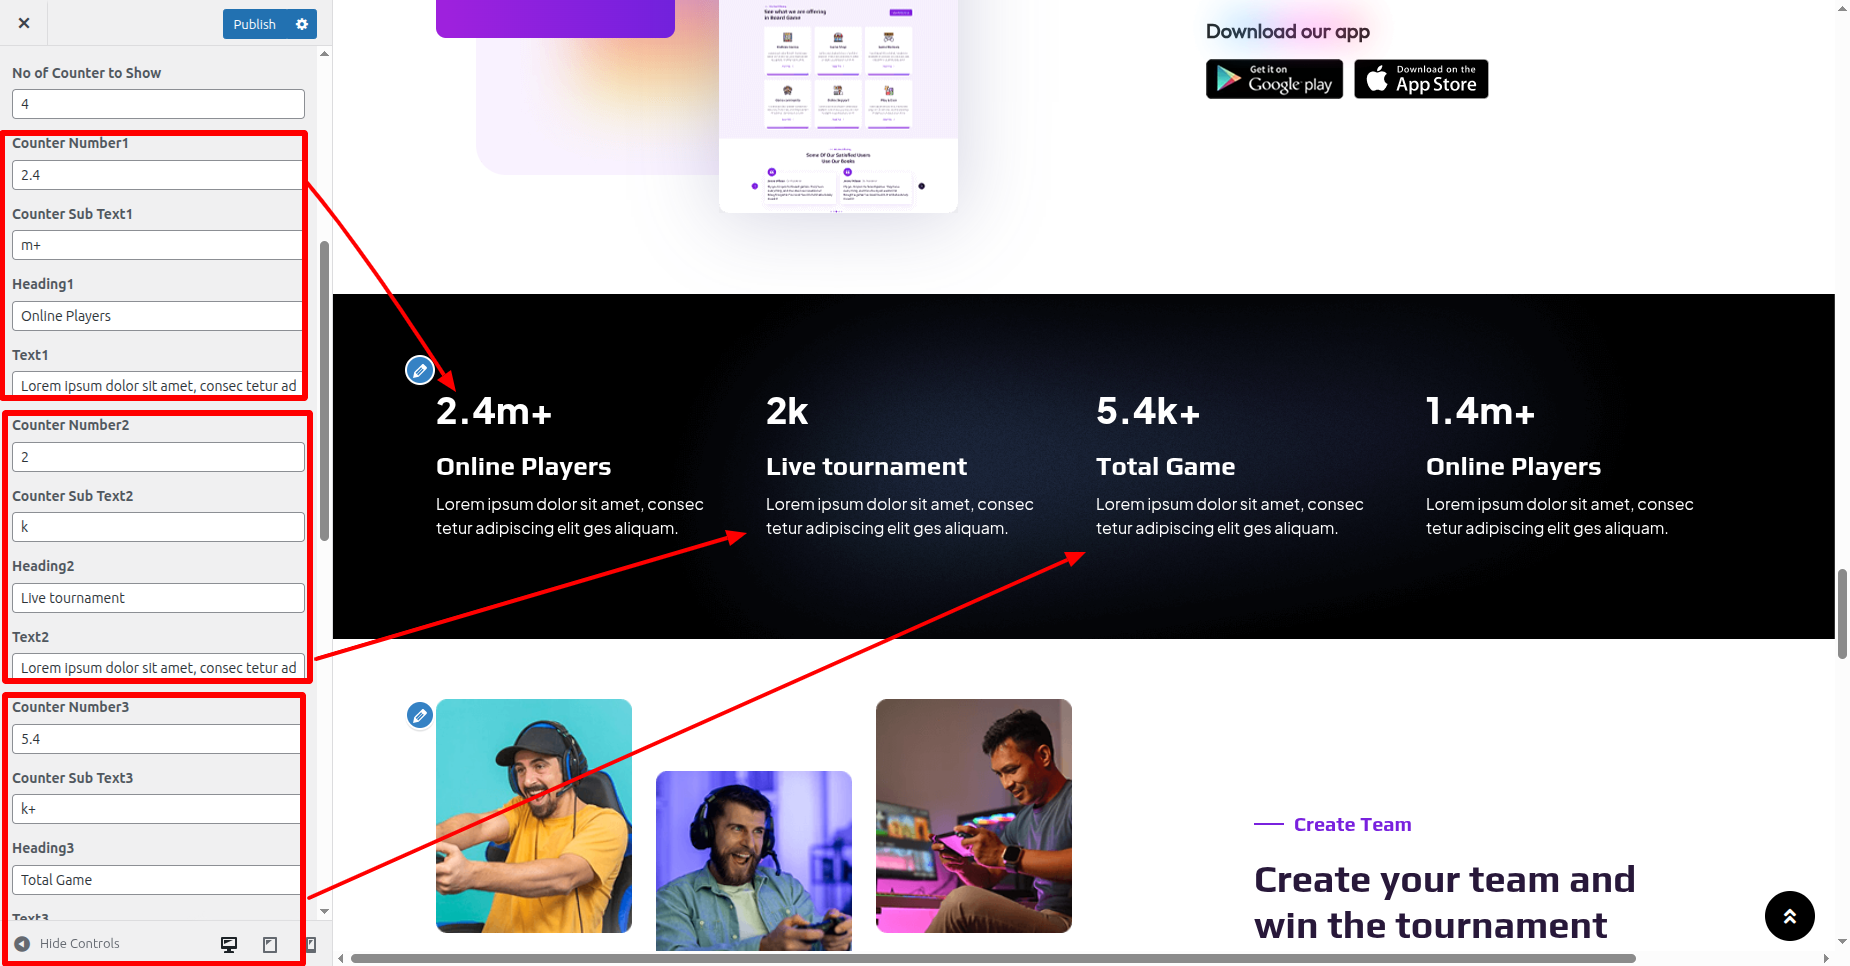Open the App Store download badge
This screenshot has height=966, width=1850.
pyautogui.click(x=1421, y=79)
